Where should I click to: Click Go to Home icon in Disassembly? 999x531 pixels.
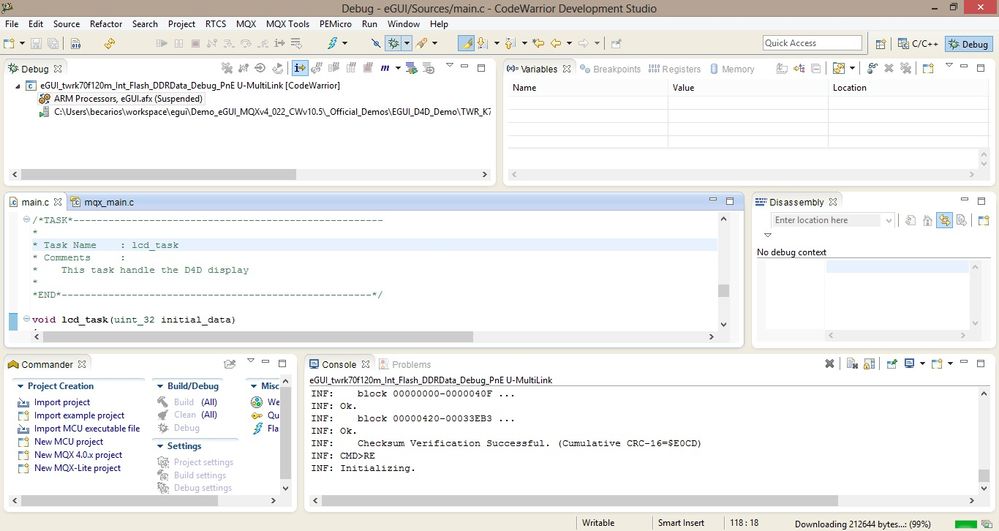pyautogui.click(x=928, y=220)
